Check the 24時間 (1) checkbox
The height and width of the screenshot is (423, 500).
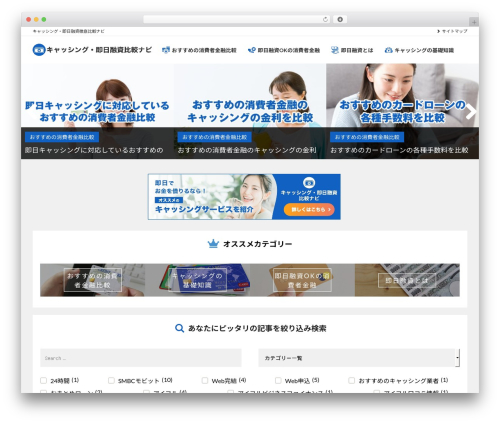tap(44, 380)
